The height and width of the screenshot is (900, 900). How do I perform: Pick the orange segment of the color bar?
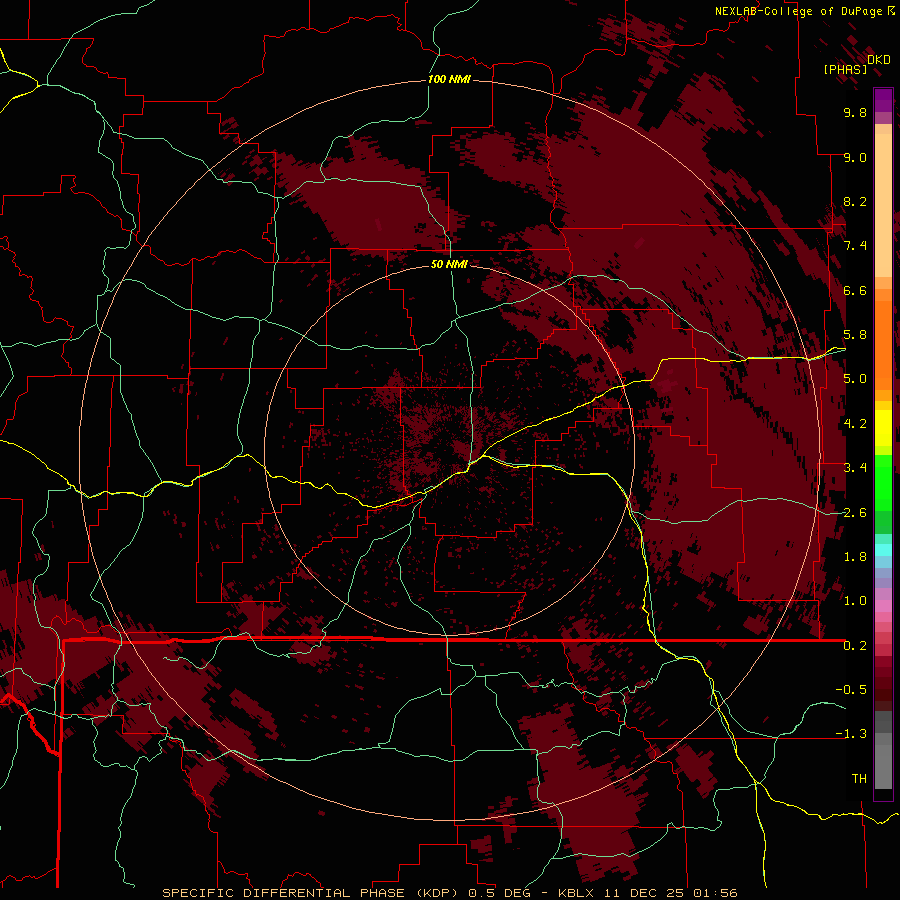(883, 344)
